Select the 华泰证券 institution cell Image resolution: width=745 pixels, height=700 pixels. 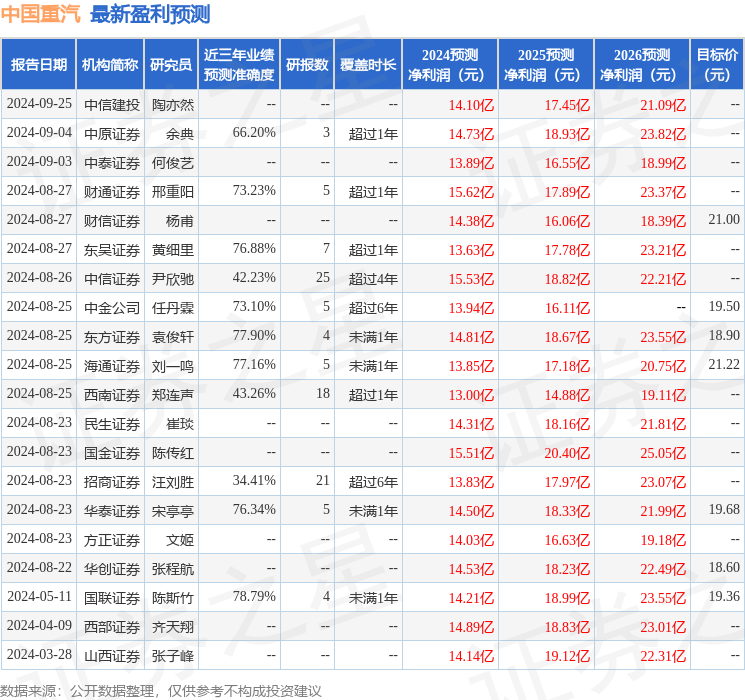pos(112,511)
